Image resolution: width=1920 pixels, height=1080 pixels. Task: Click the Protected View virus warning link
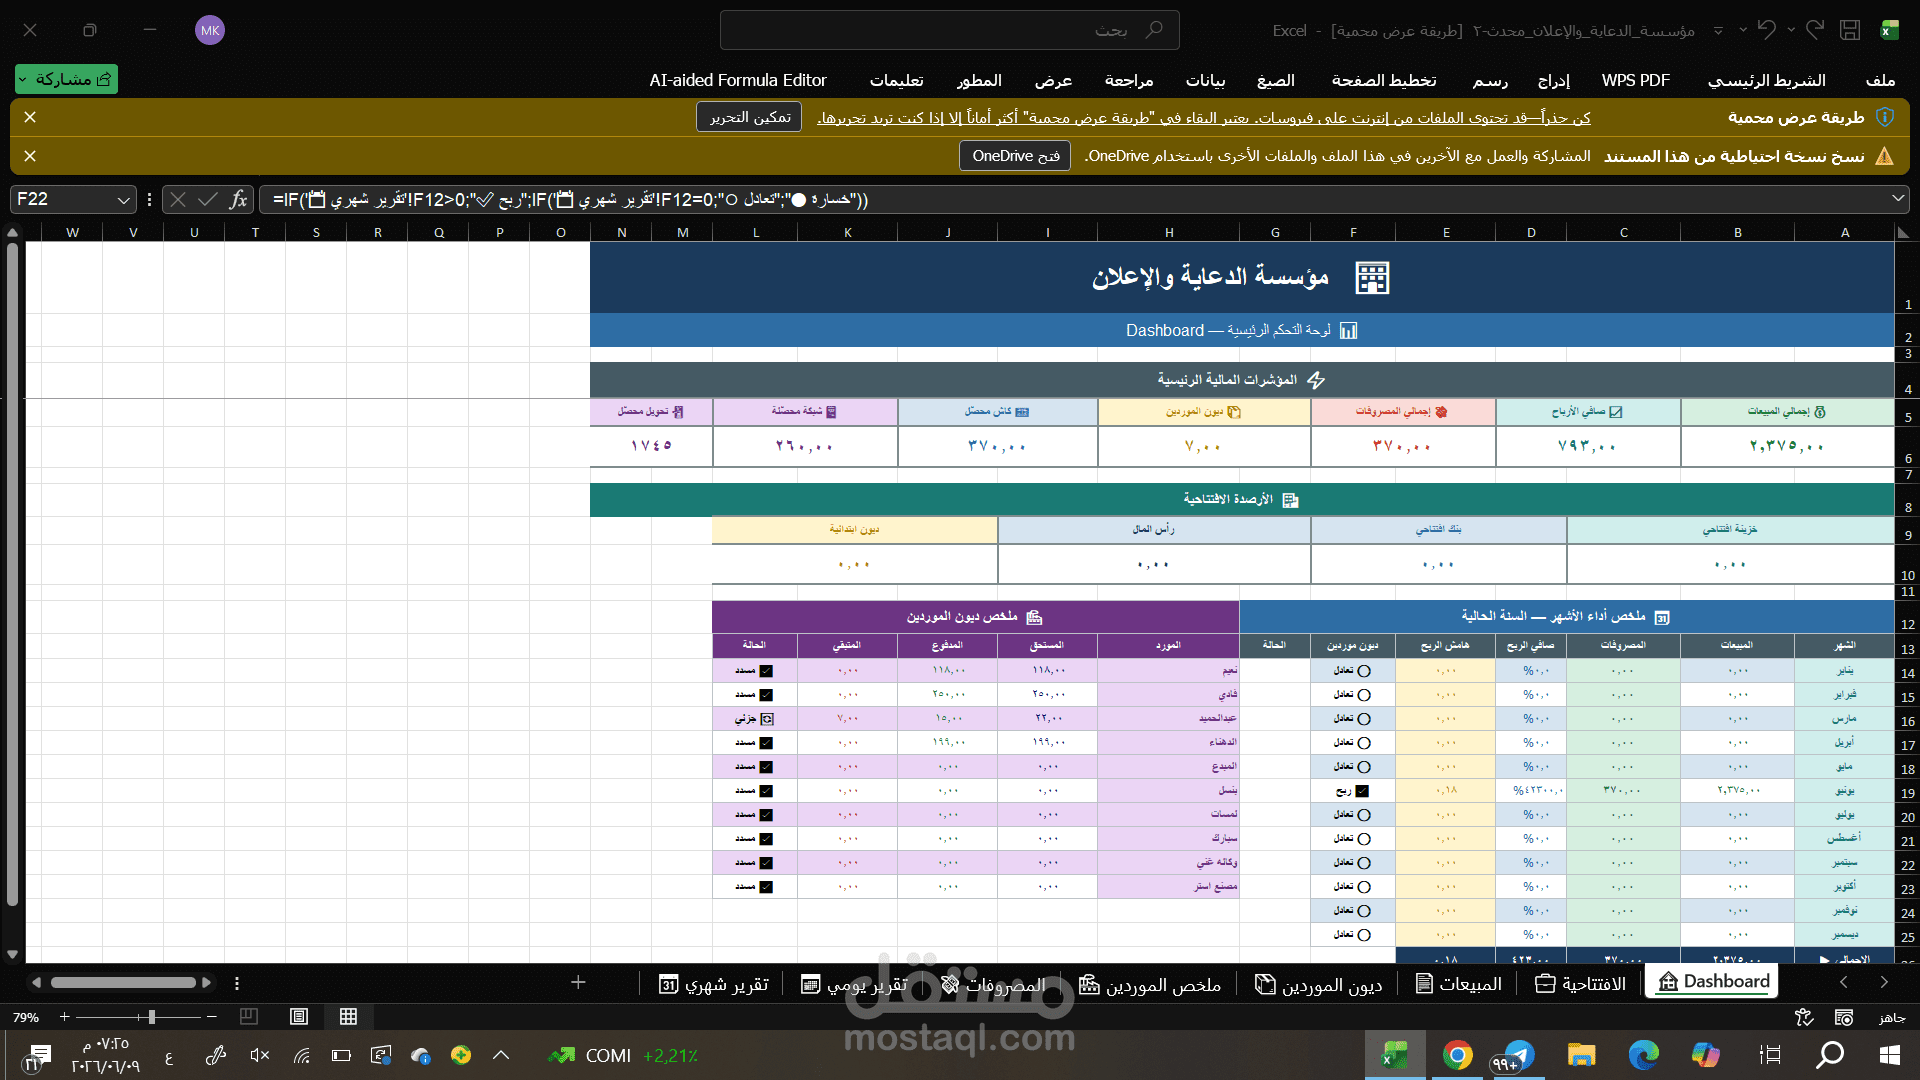point(1204,118)
